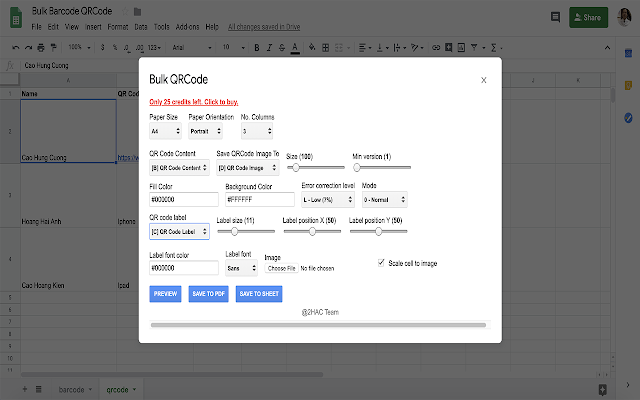Open the Borders tool
The height and width of the screenshot is (400, 640).
[x=325, y=48]
